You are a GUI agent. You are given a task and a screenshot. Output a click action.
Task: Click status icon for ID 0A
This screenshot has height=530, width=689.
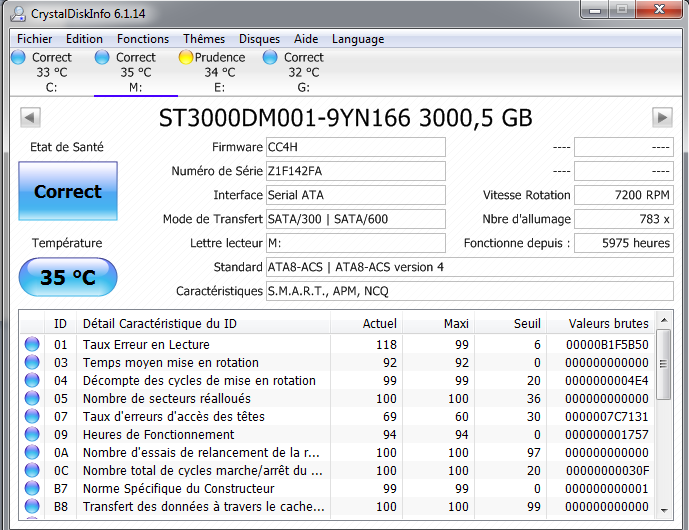pos(32,452)
